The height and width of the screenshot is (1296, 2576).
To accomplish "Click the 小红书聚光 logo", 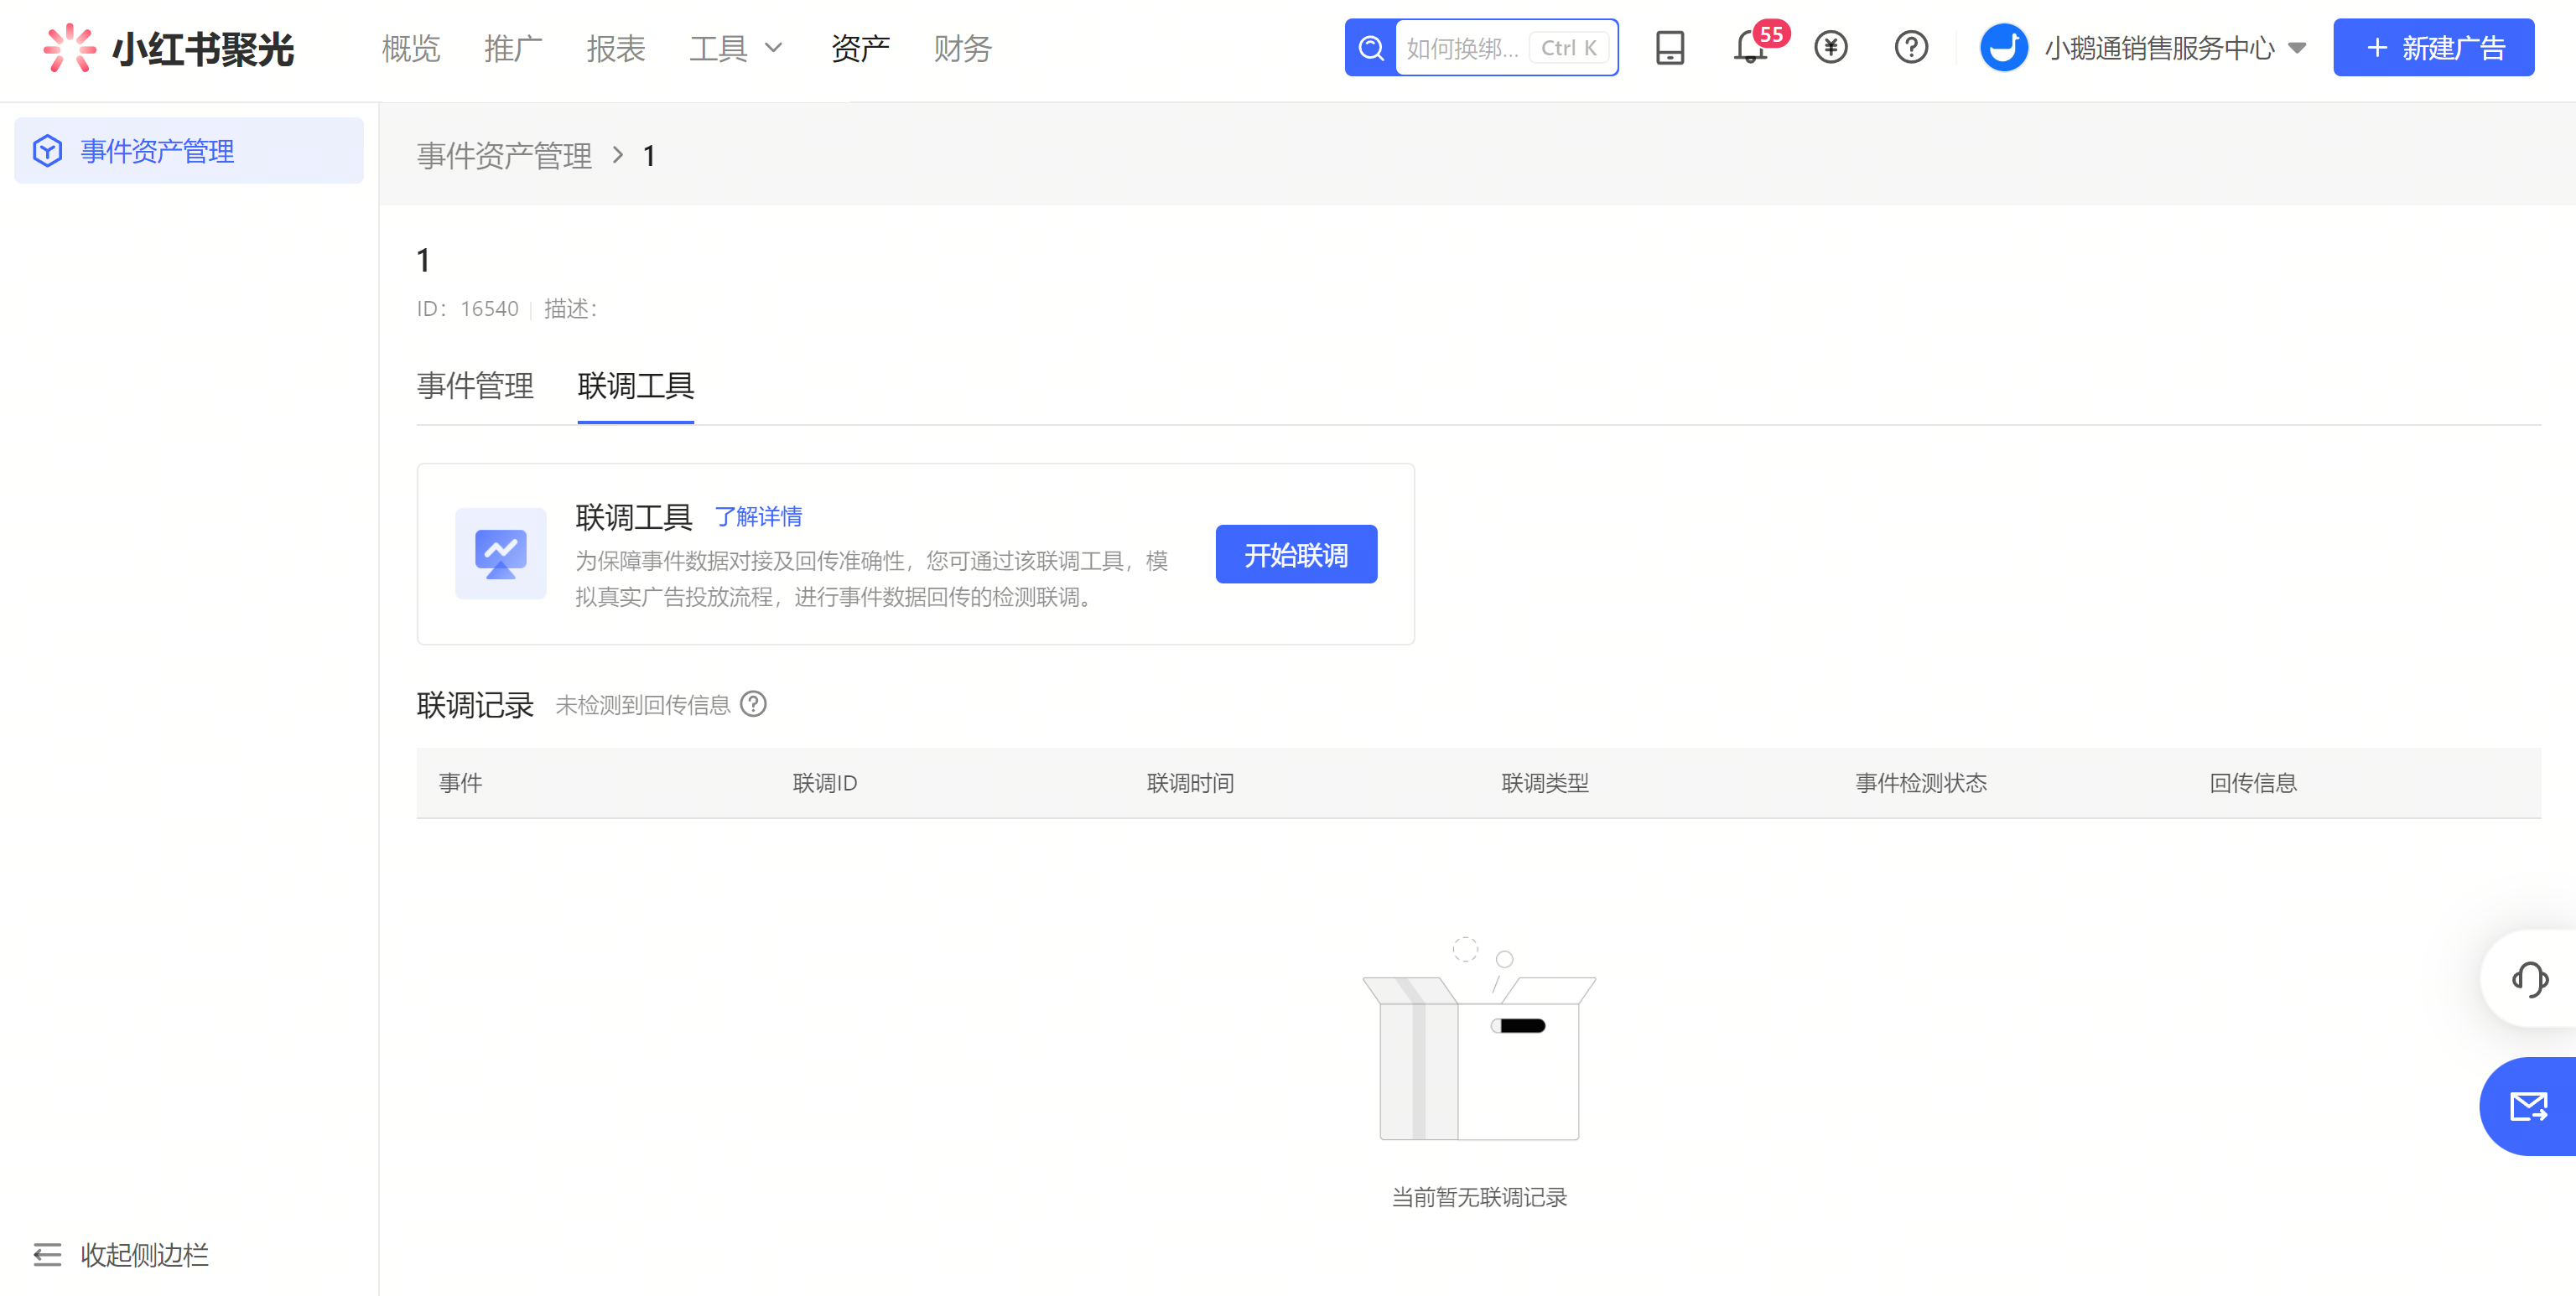I will coord(168,48).
